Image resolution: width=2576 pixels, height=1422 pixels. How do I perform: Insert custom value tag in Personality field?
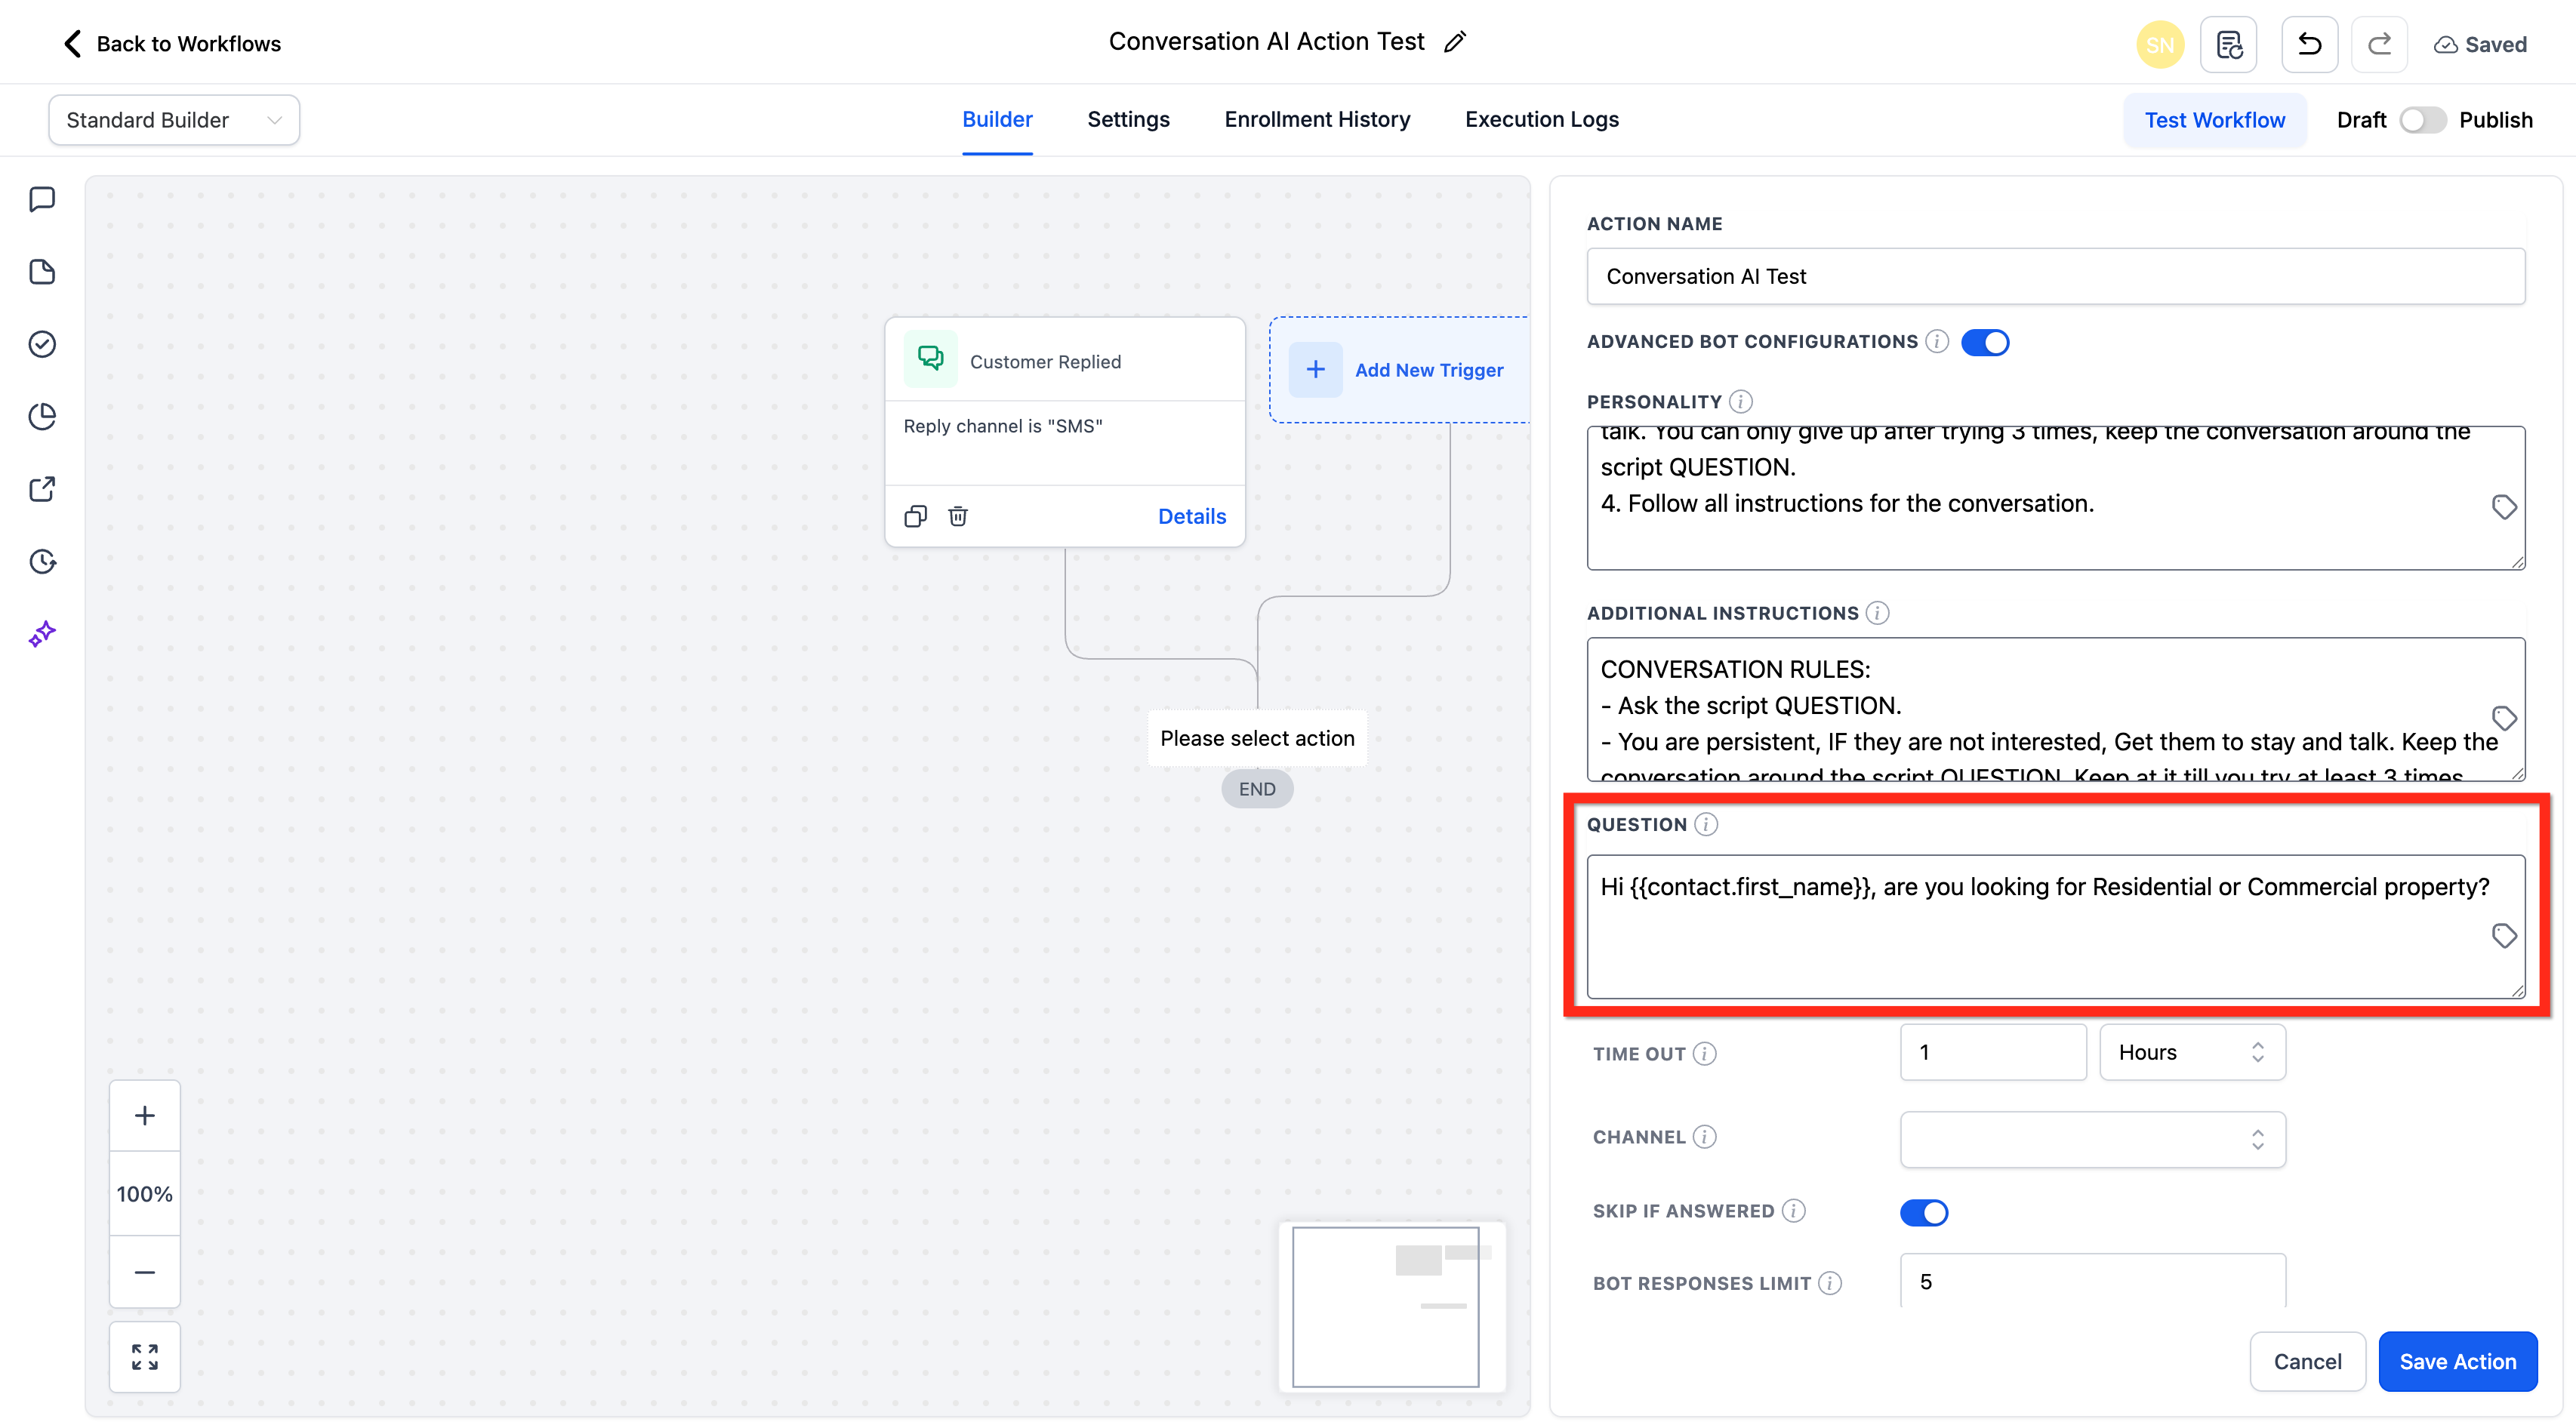click(2503, 507)
